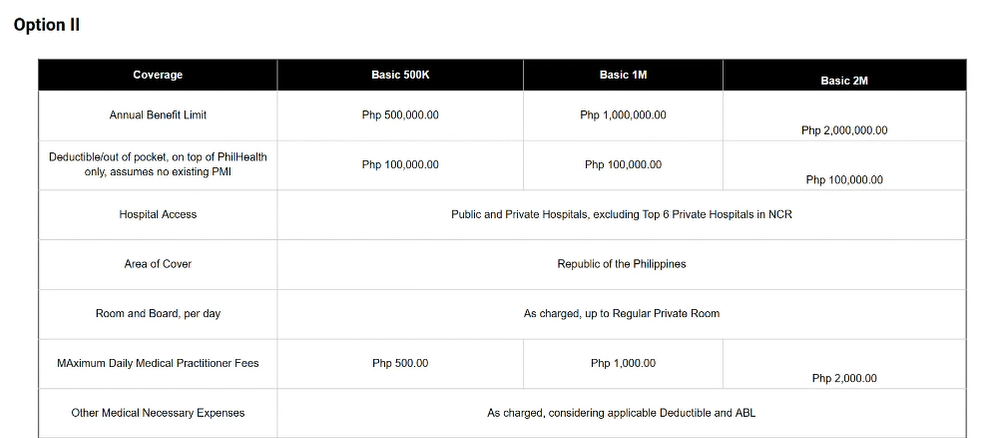Select the MAximum Daily Medical Practitioner Fees label
Viewport: 984px width, 438px height.
coord(158,363)
